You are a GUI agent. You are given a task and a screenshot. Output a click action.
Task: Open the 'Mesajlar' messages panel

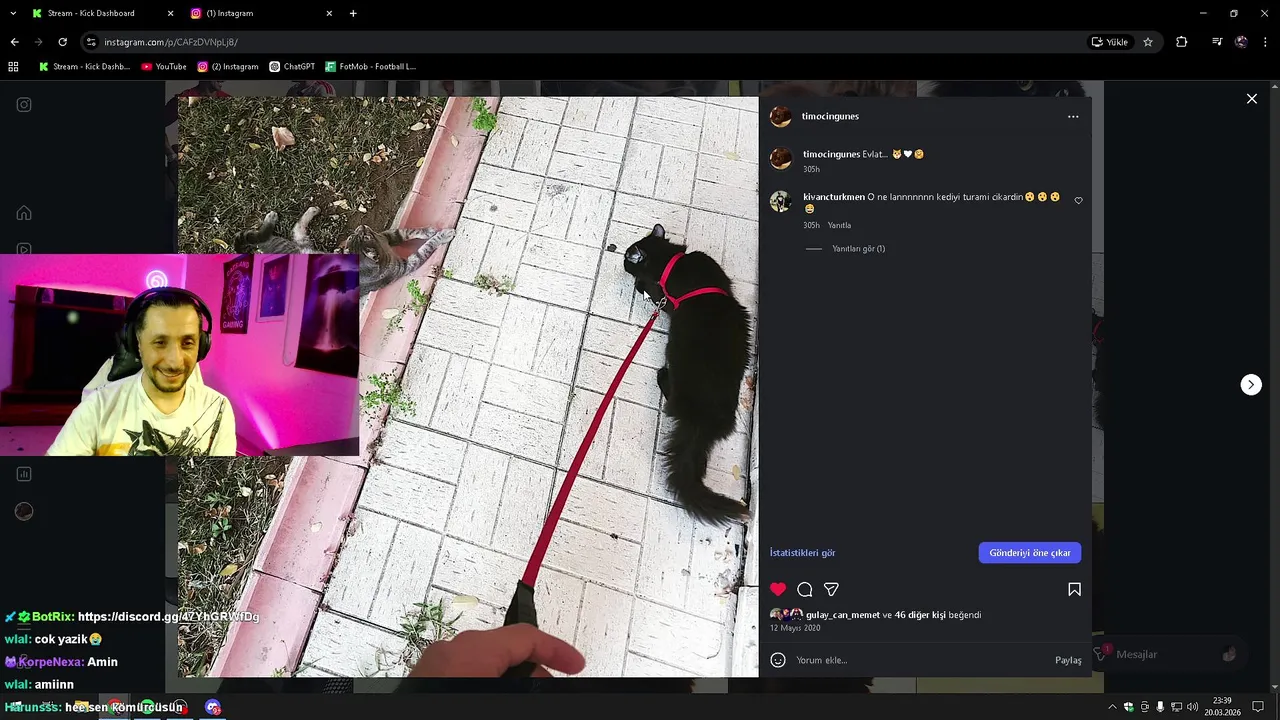(1167, 654)
